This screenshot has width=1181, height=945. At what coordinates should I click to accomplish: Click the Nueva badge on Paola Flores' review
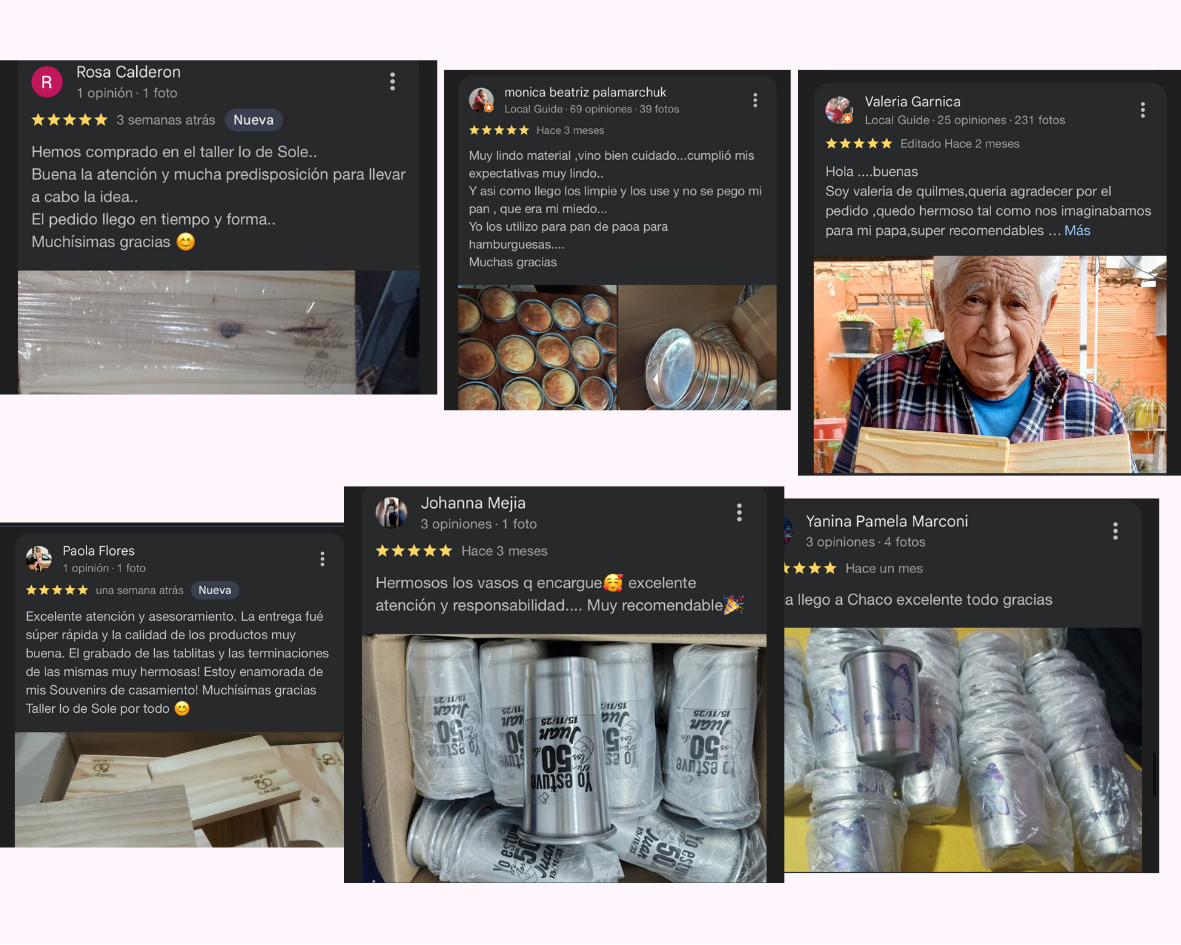point(215,590)
